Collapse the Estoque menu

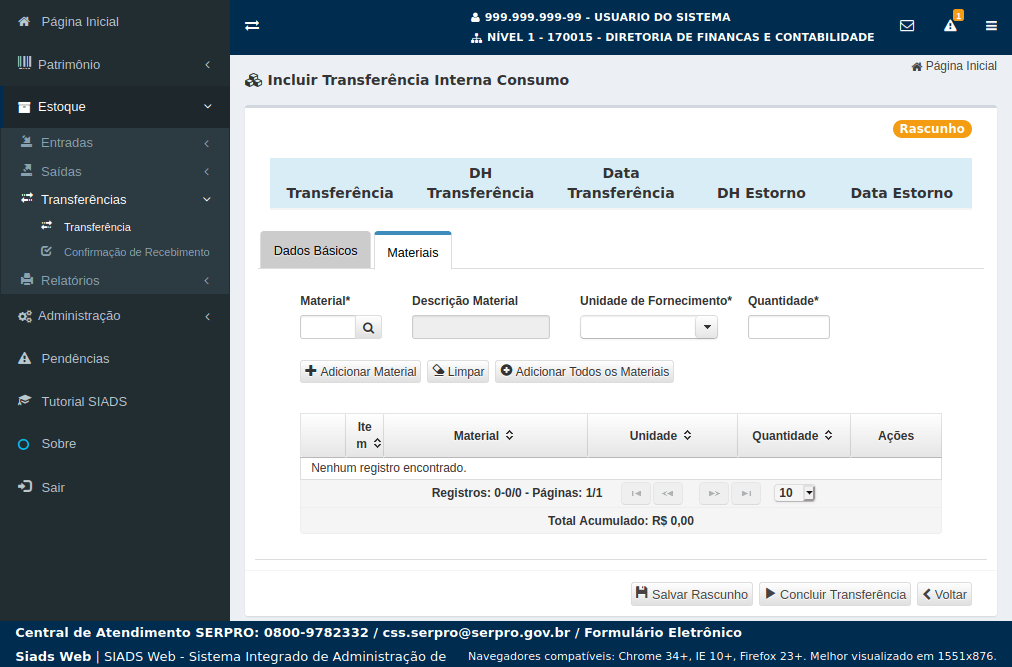(x=115, y=107)
